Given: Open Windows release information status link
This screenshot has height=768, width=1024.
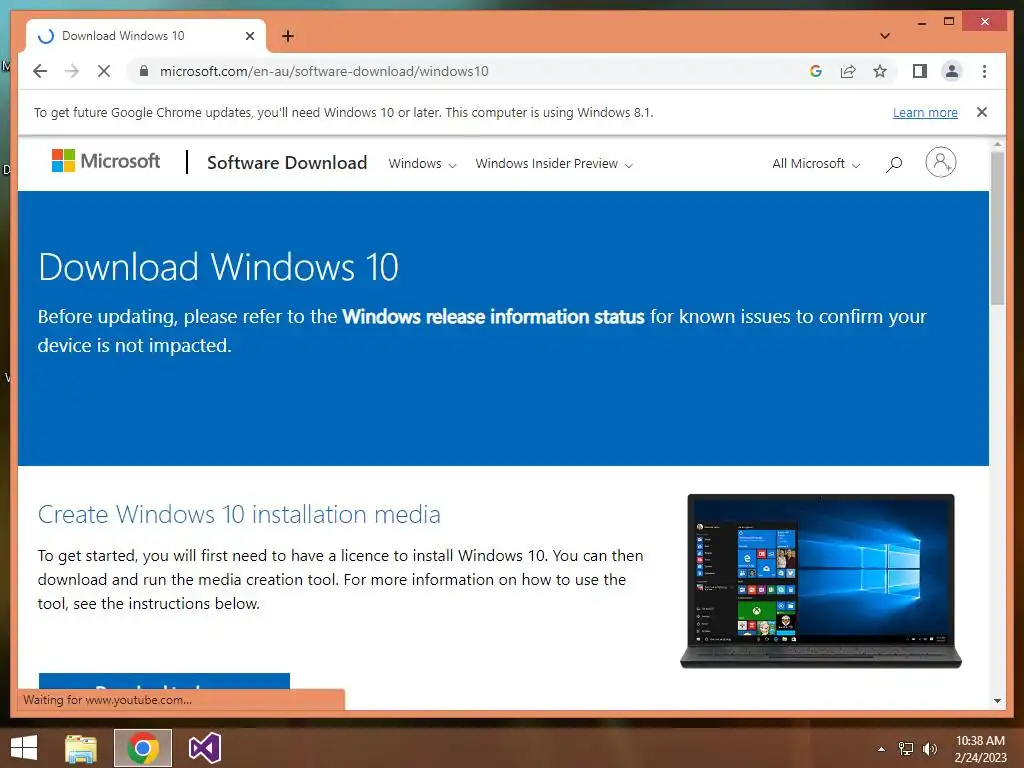Looking at the screenshot, I should (493, 317).
